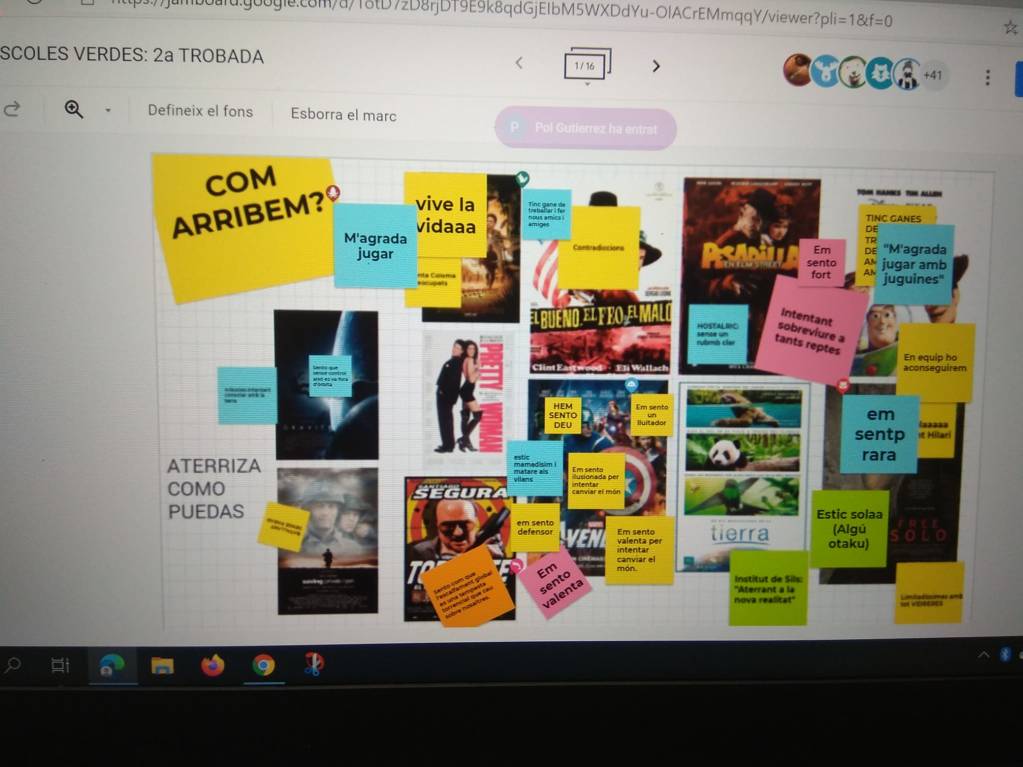Open File Explorer from the taskbar

click(x=162, y=665)
